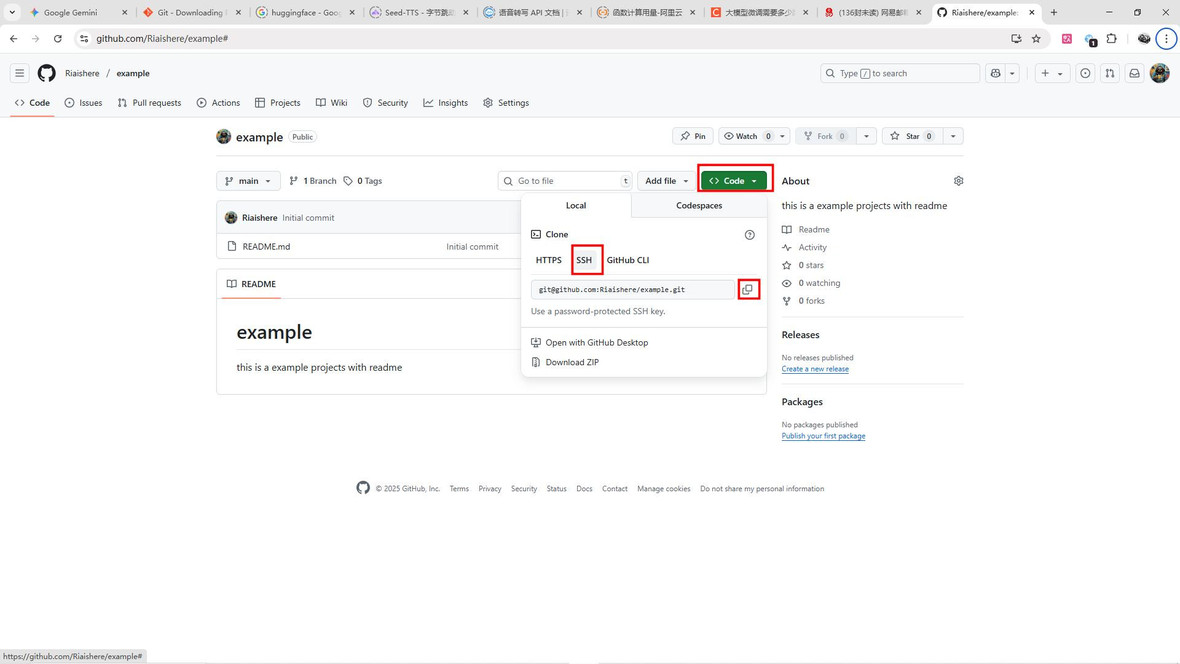Image resolution: width=1180 pixels, height=664 pixels.
Task: Pin the example repository
Action: click(x=692, y=136)
